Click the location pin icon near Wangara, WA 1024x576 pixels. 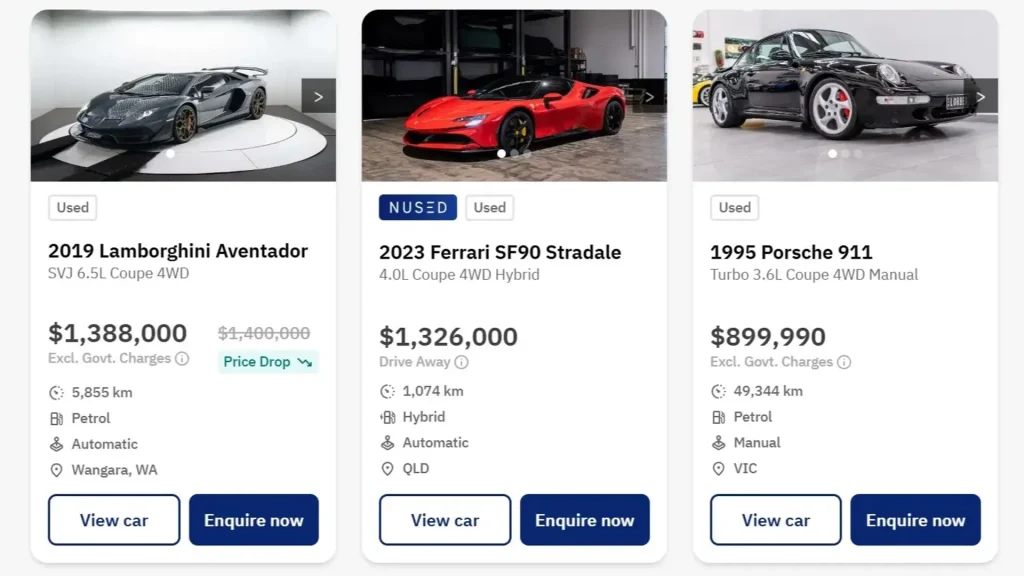(x=57, y=469)
